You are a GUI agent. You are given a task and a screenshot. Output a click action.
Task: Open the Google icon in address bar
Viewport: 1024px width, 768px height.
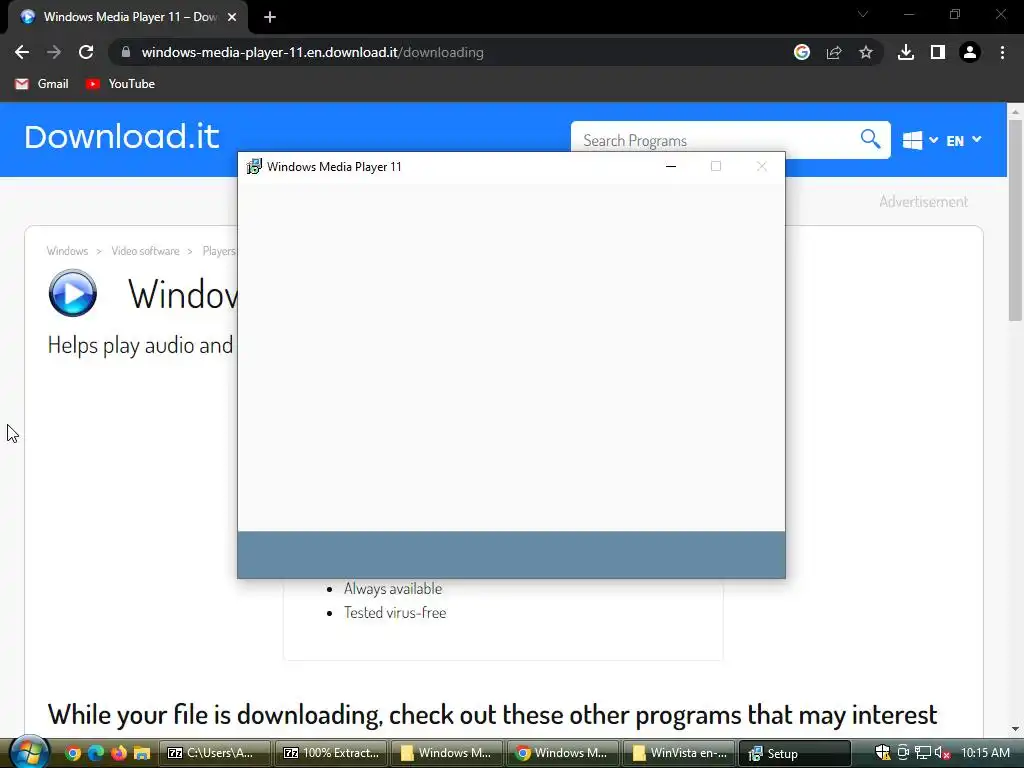click(802, 52)
